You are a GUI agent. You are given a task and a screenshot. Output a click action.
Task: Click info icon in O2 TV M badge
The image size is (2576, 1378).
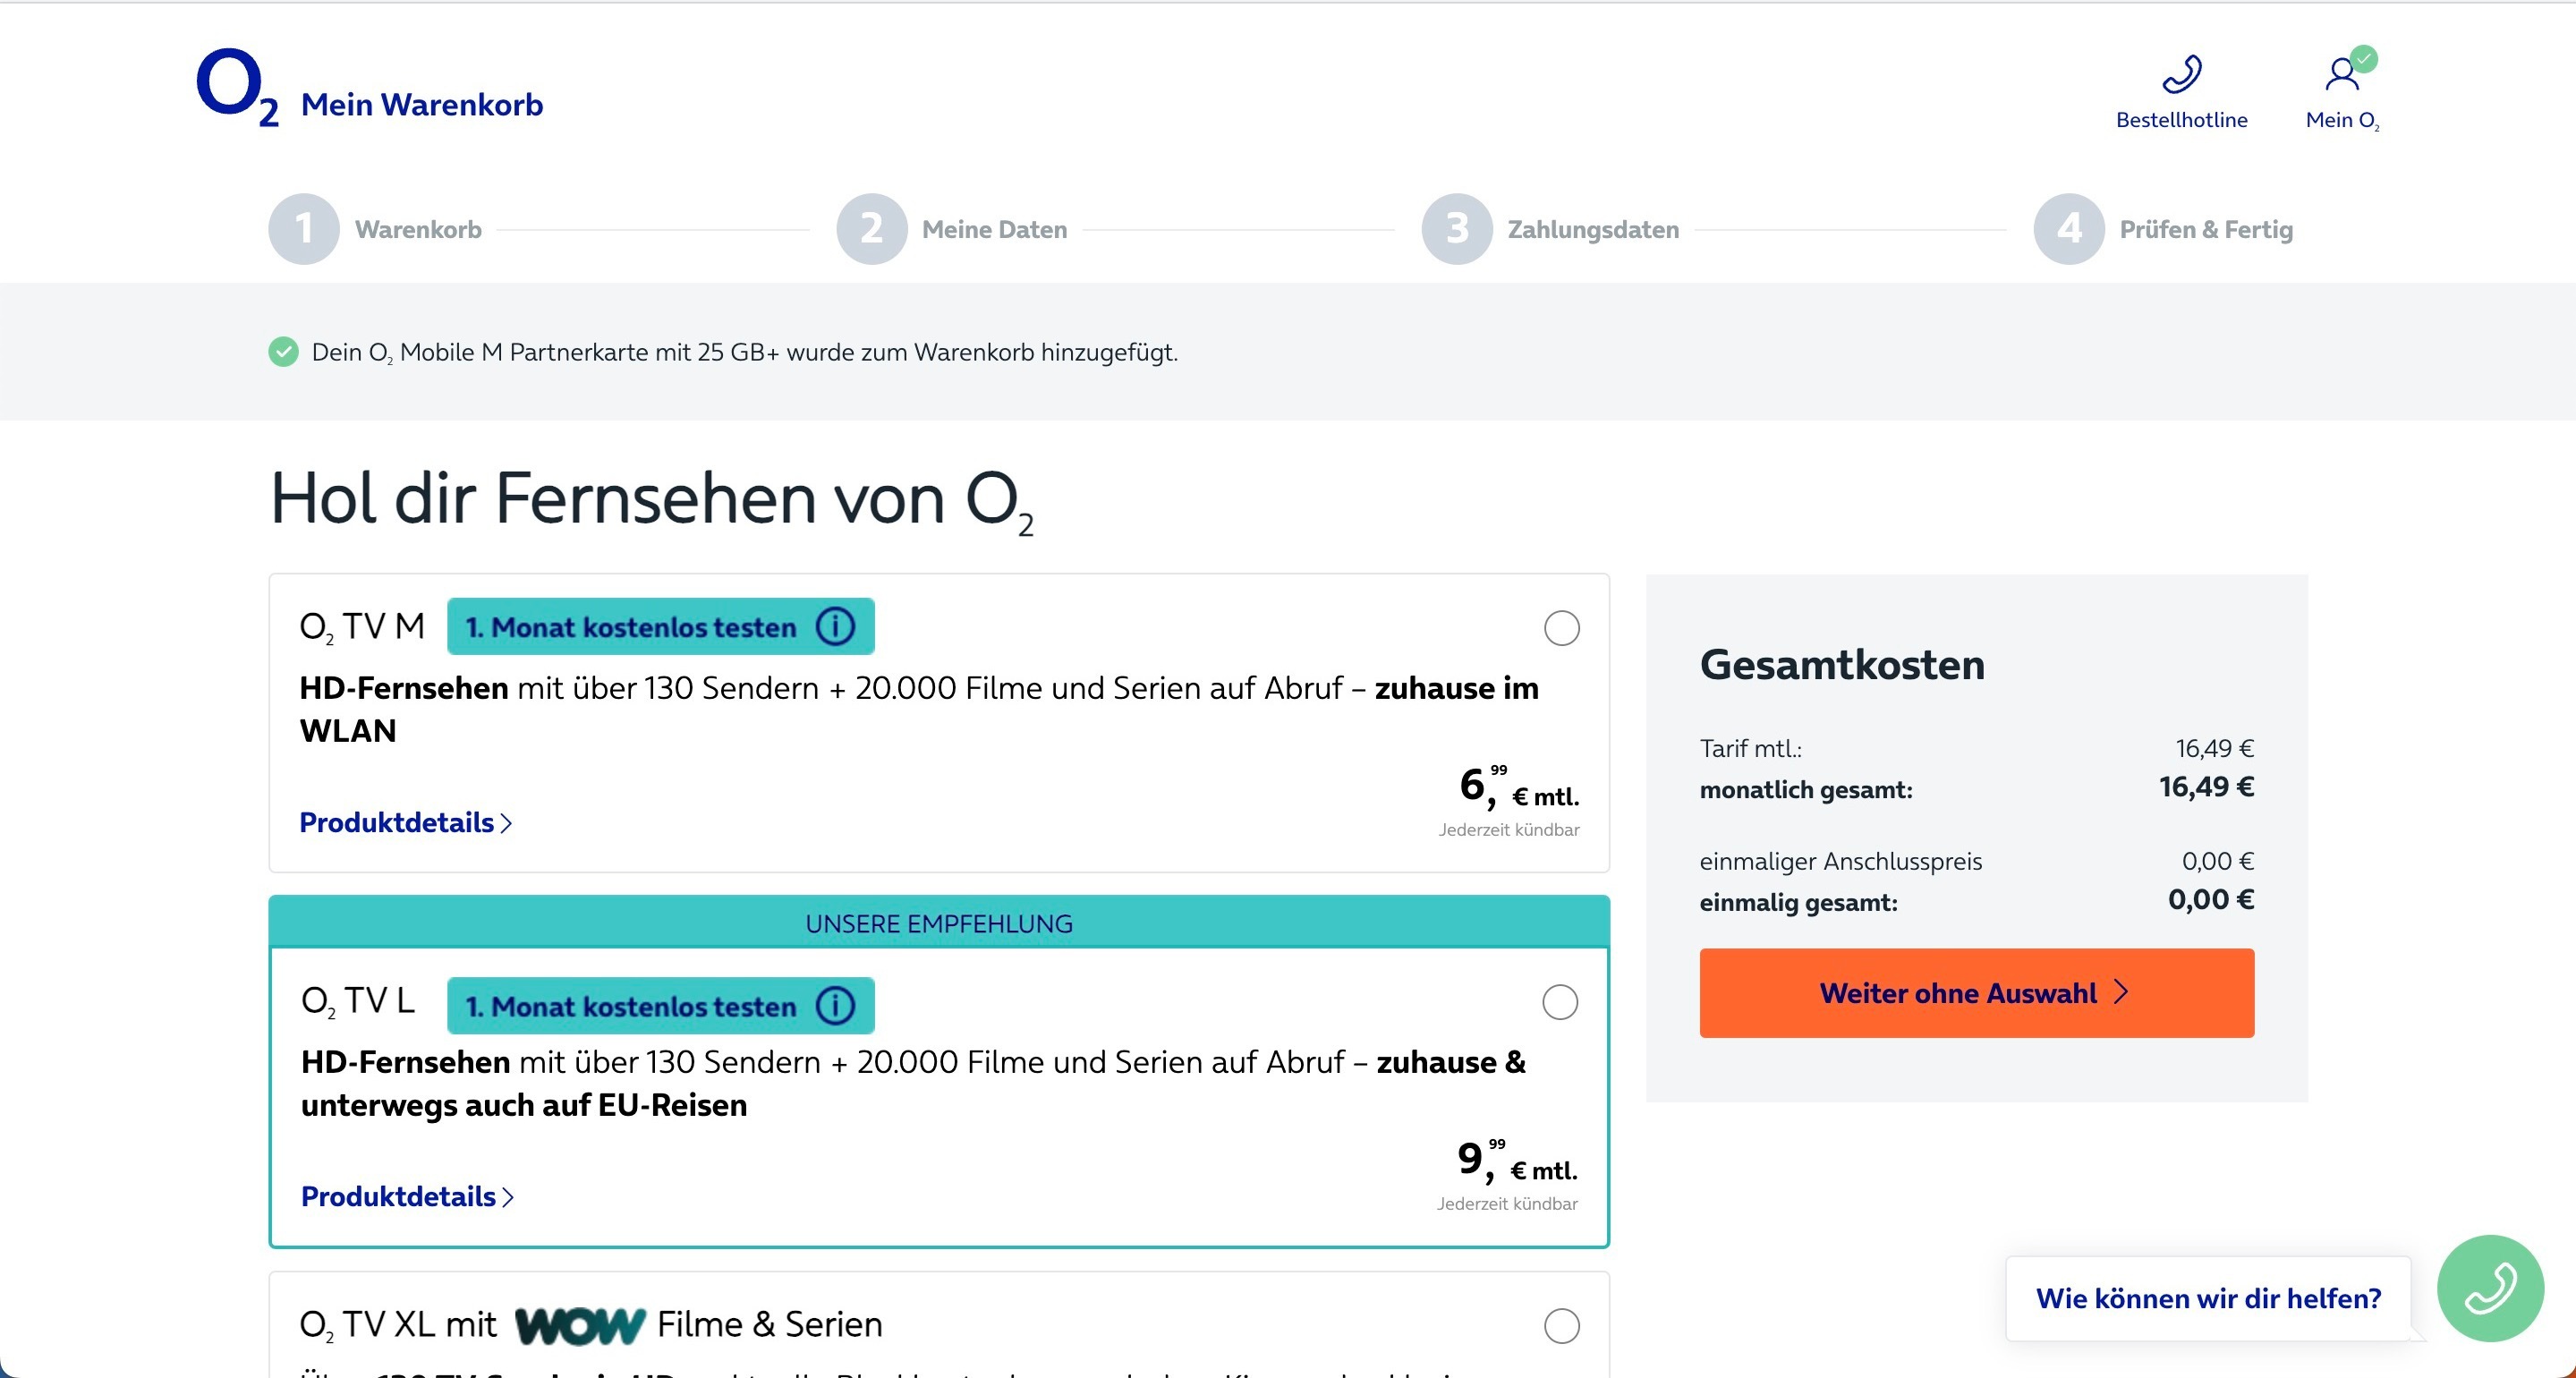click(835, 627)
